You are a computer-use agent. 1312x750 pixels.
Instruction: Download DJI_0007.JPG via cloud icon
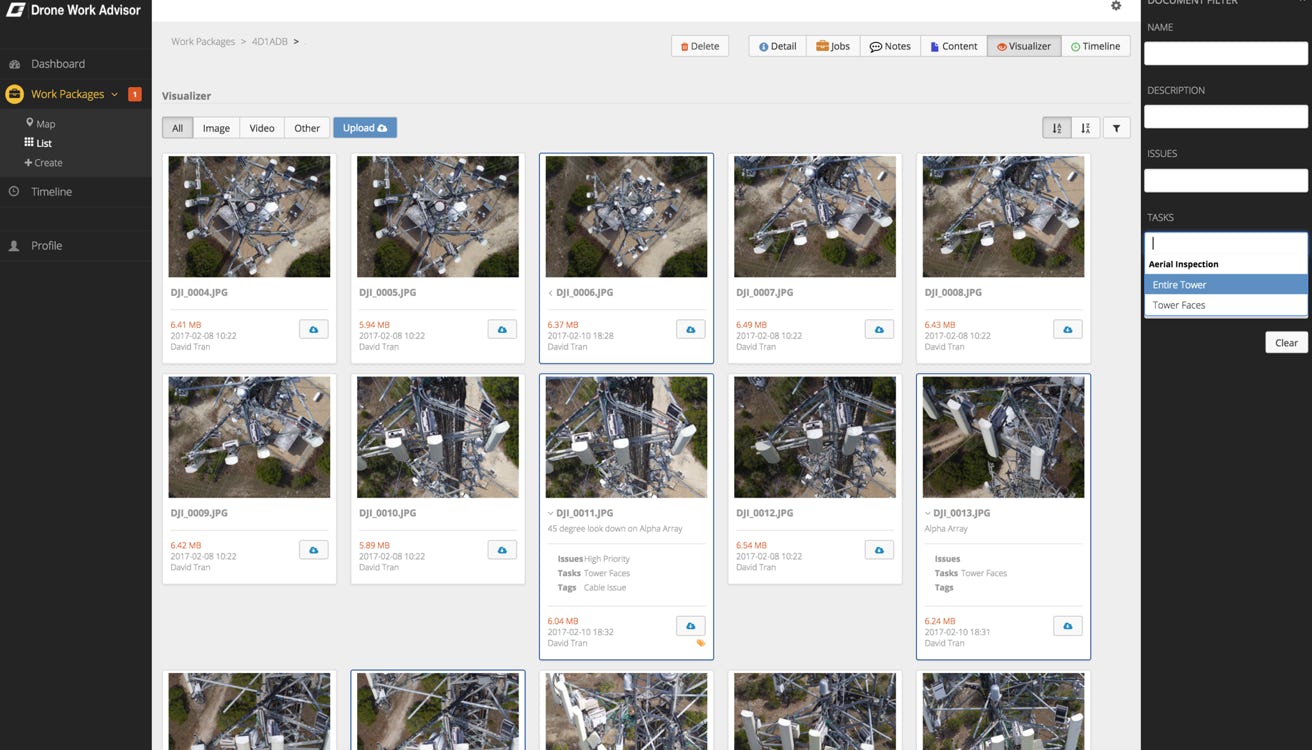point(879,329)
